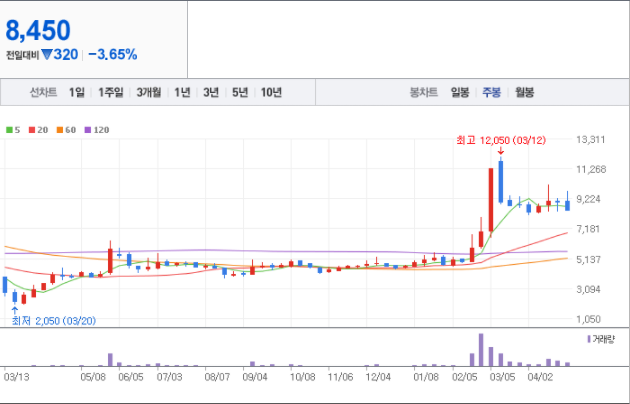Click the 09/04 date axis label
Image resolution: width=630 pixels, height=404 pixels.
[x=255, y=377]
